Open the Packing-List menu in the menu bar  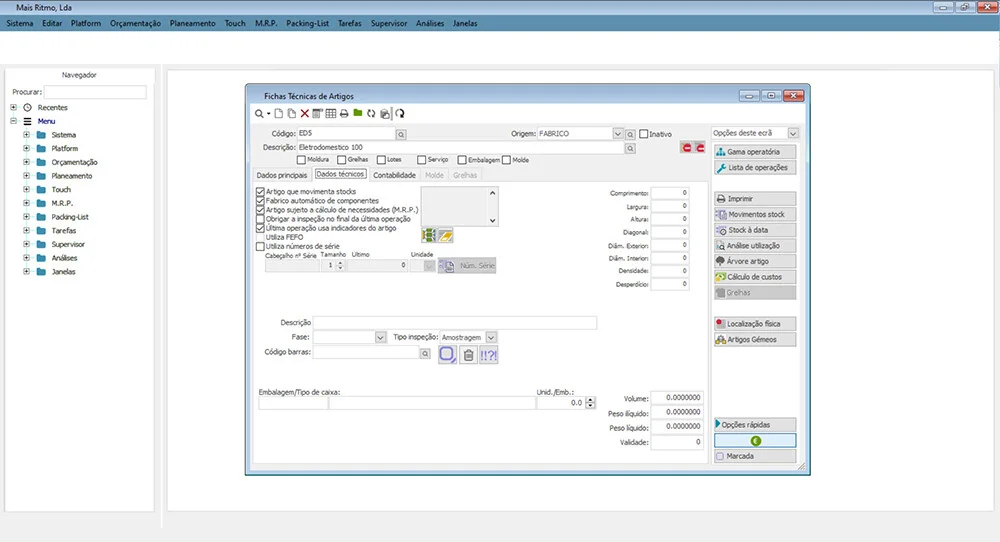[307, 24]
